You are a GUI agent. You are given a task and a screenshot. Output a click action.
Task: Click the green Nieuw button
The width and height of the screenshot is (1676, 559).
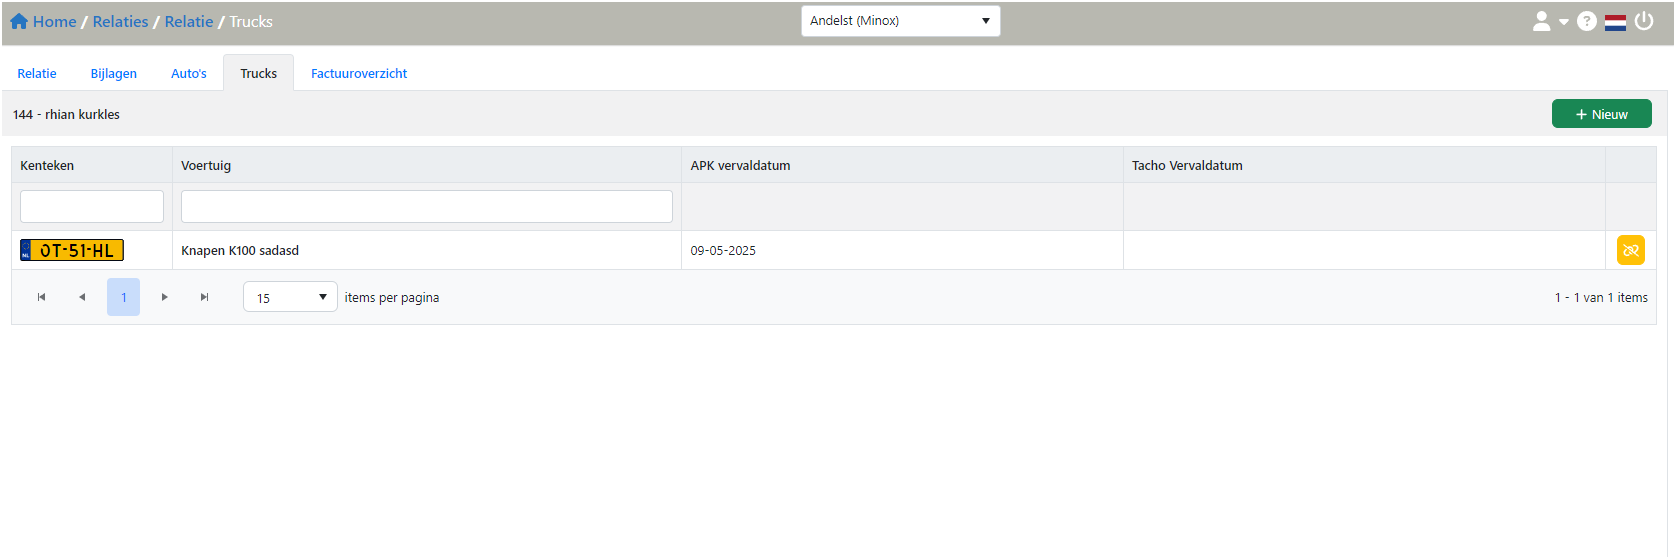tap(1601, 114)
